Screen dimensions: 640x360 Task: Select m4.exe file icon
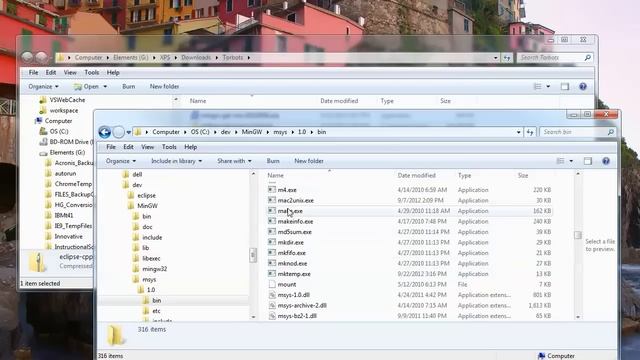click(x=272, y=190)
